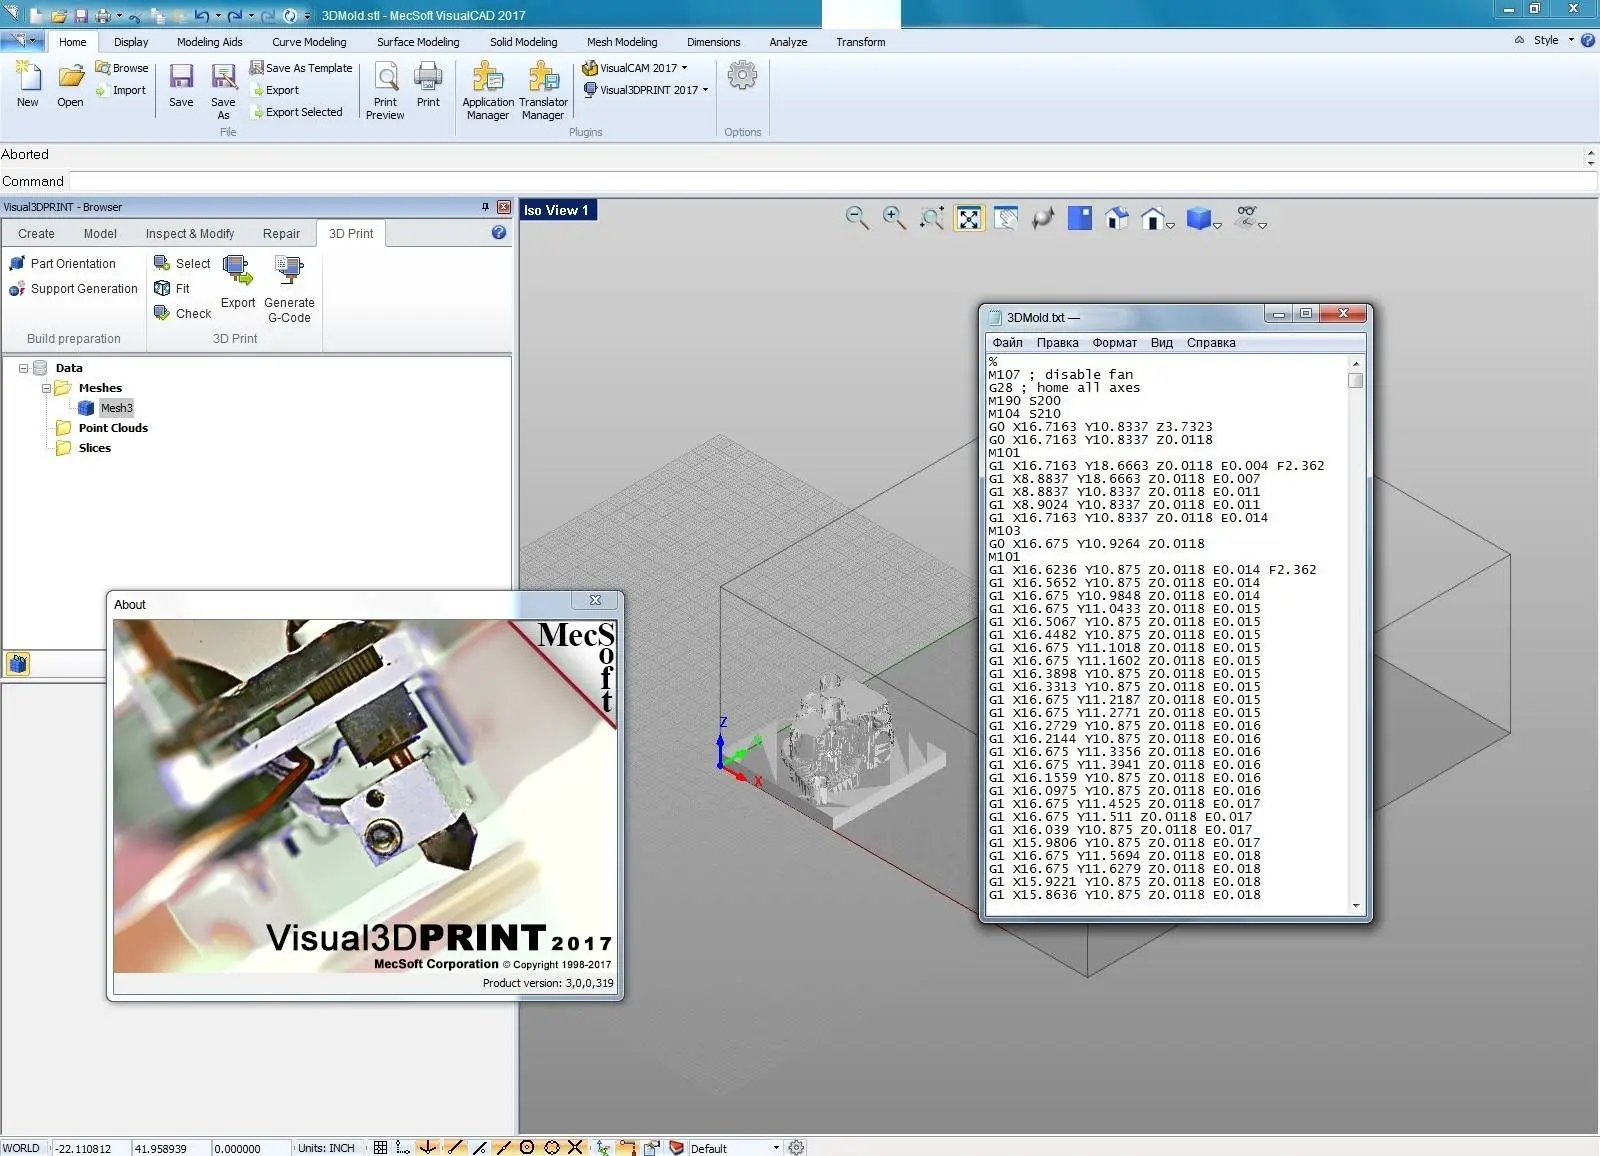Activate the Rotate view sphere tool

[1043, 218]
